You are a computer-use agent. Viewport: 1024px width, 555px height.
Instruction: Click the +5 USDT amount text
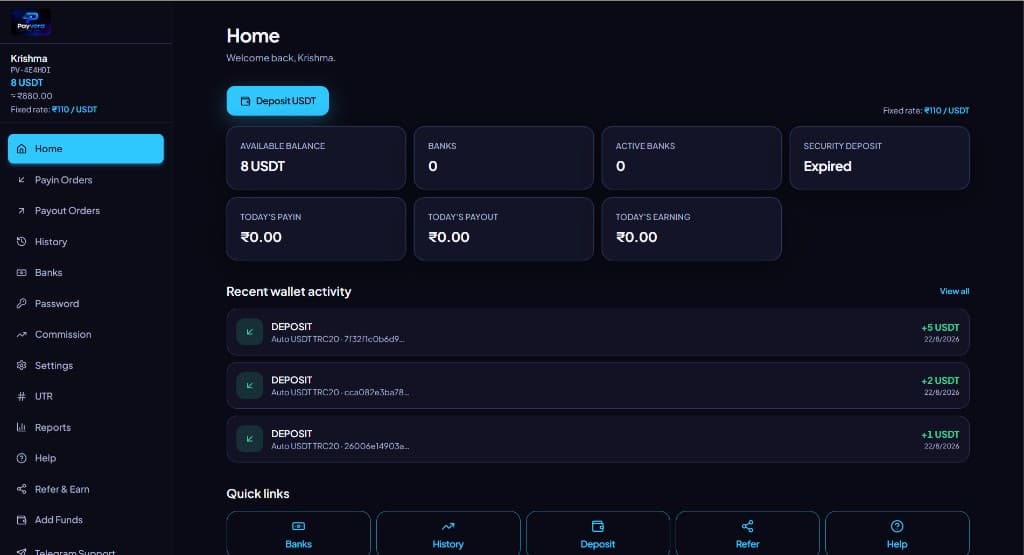click(940, 327)
